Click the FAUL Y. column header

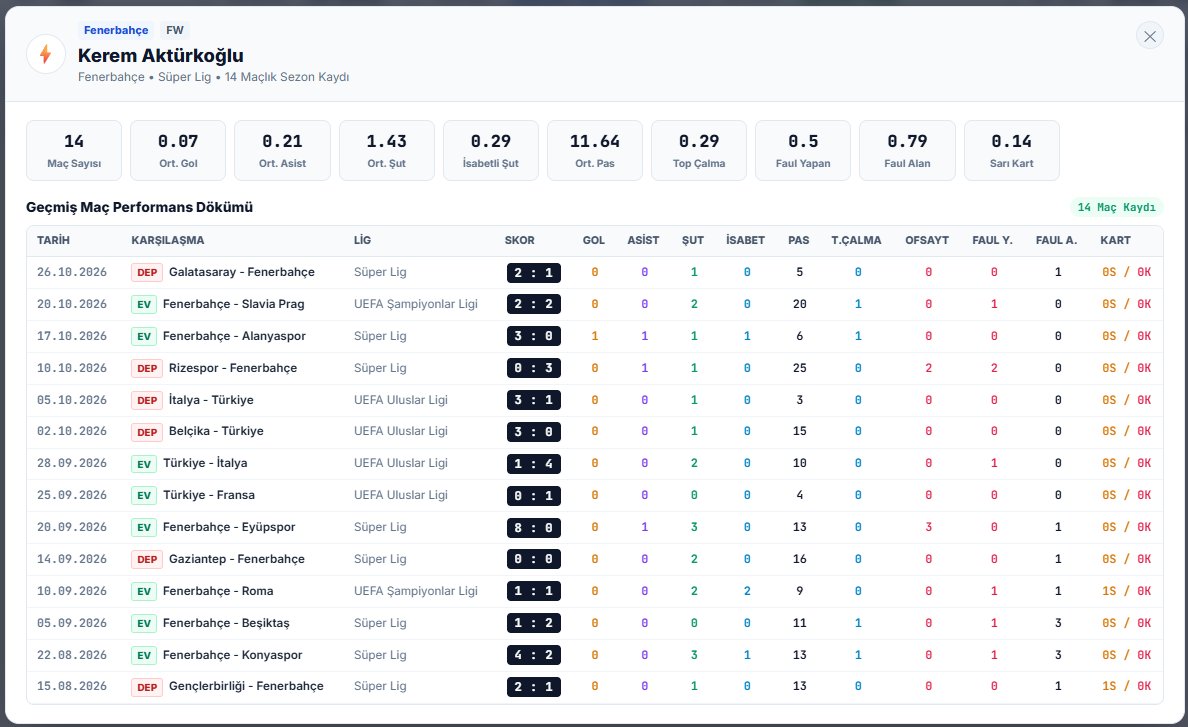click(993, 240)
